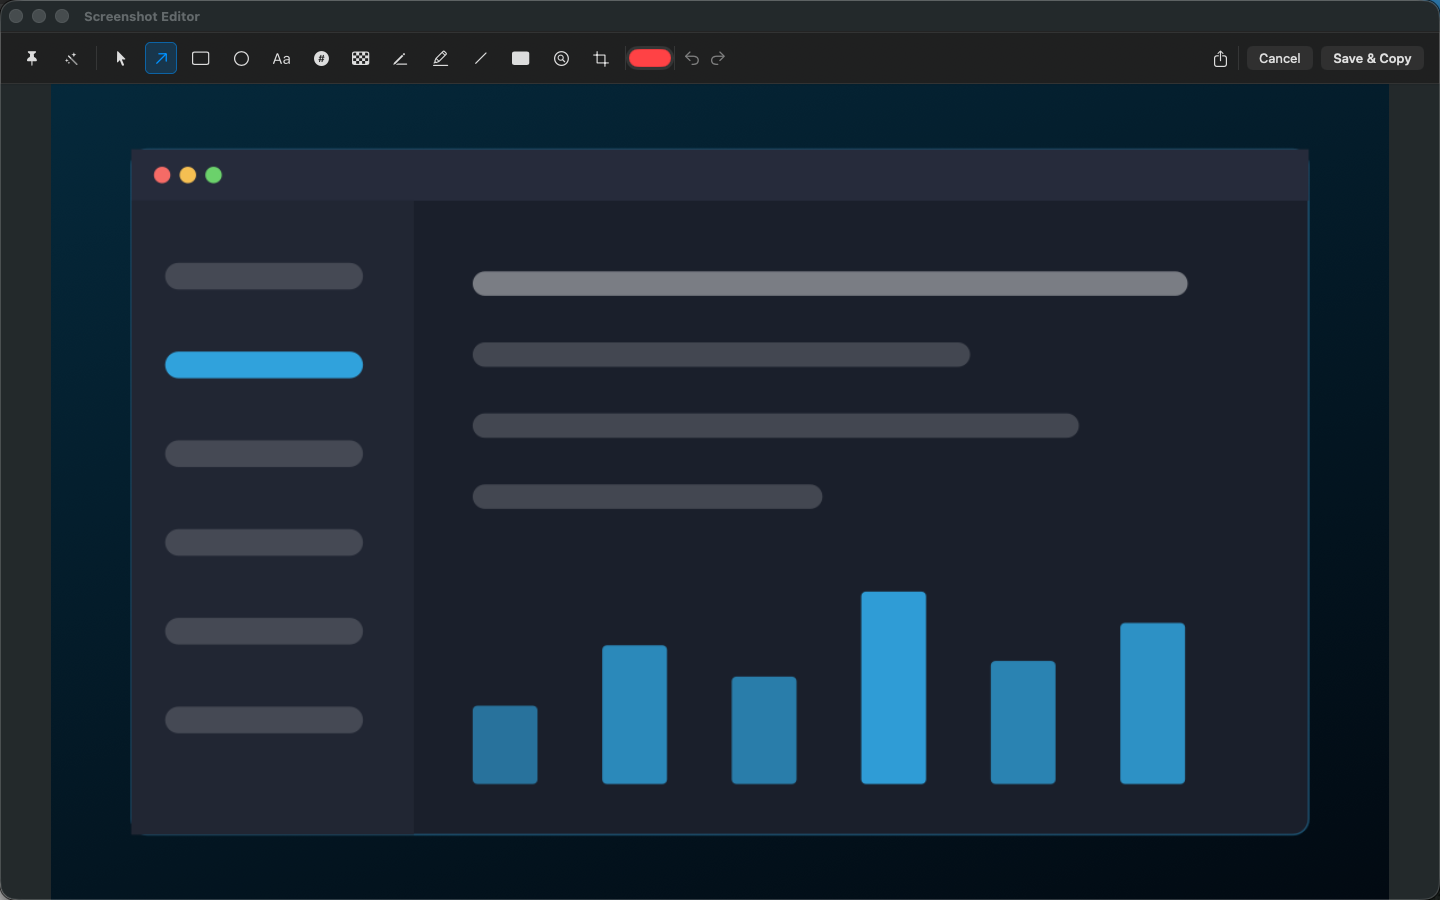Undo the last annotation
This screenshot has height=900, width=1440.
click(691, 59)
